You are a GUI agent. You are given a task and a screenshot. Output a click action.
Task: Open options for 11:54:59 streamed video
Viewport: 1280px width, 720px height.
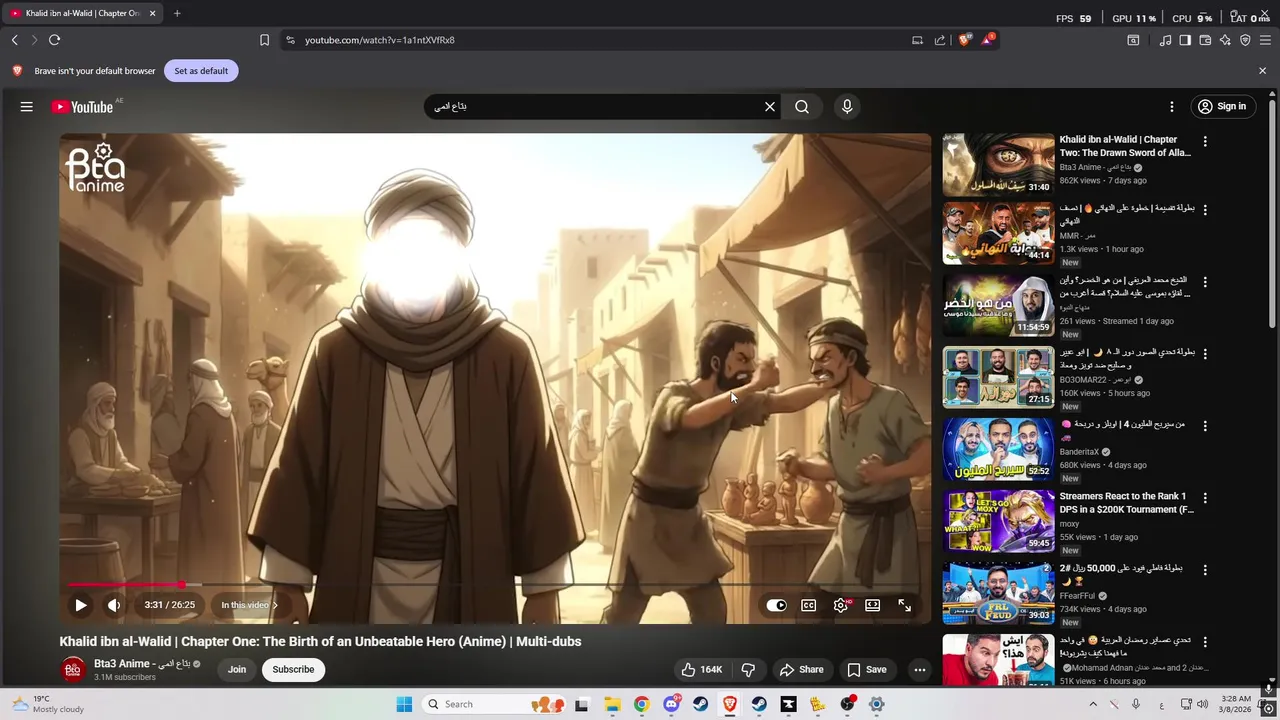(1205, 282)
